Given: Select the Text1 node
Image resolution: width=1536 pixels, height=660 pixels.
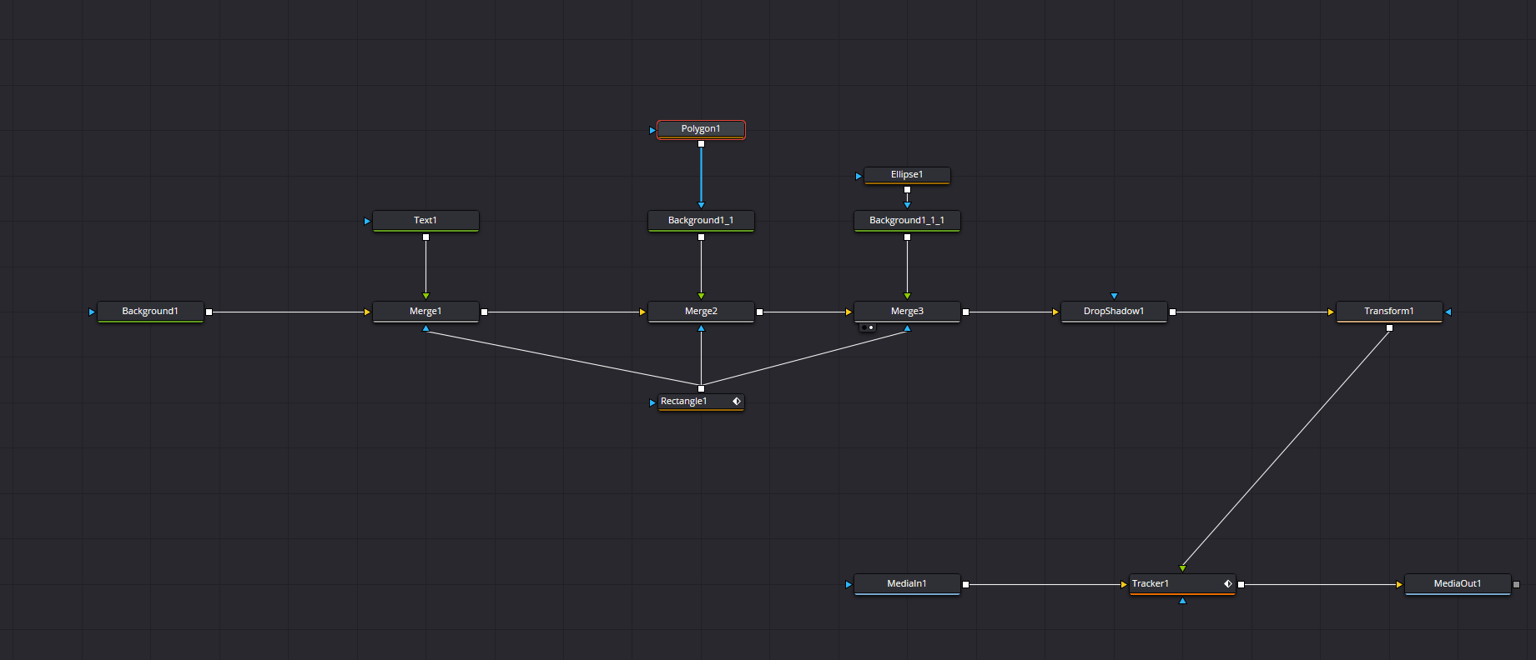Looking at the screenshot, I should click(x=426, y=221).
